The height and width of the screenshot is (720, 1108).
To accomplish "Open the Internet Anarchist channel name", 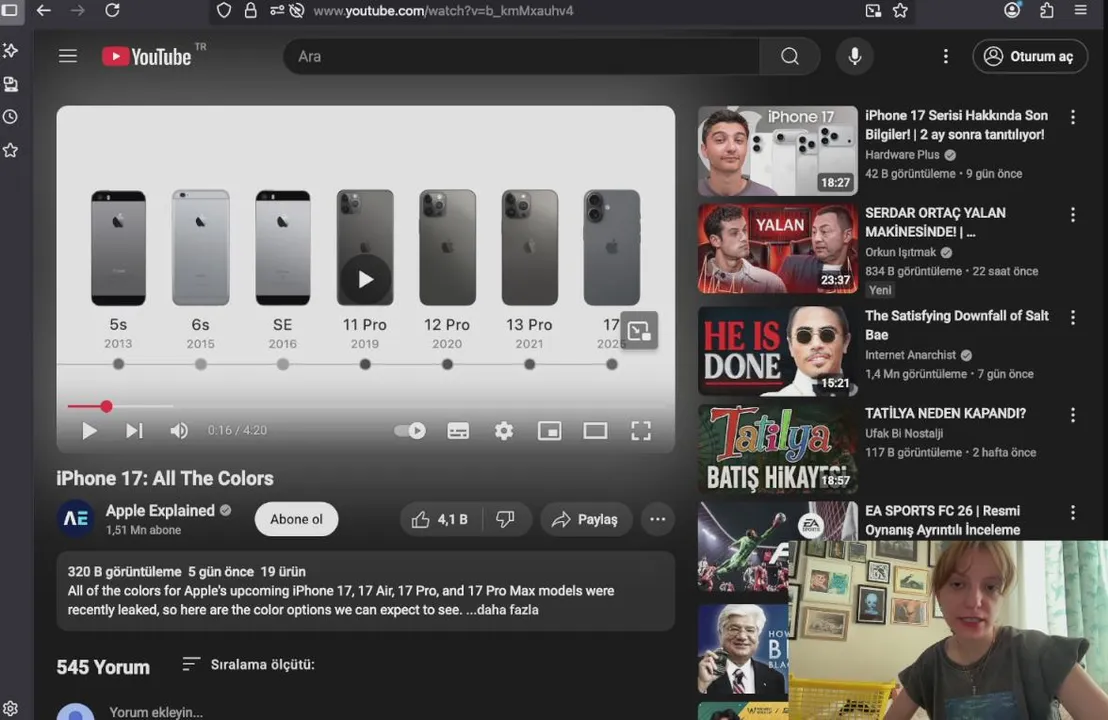I will [910, 355].
